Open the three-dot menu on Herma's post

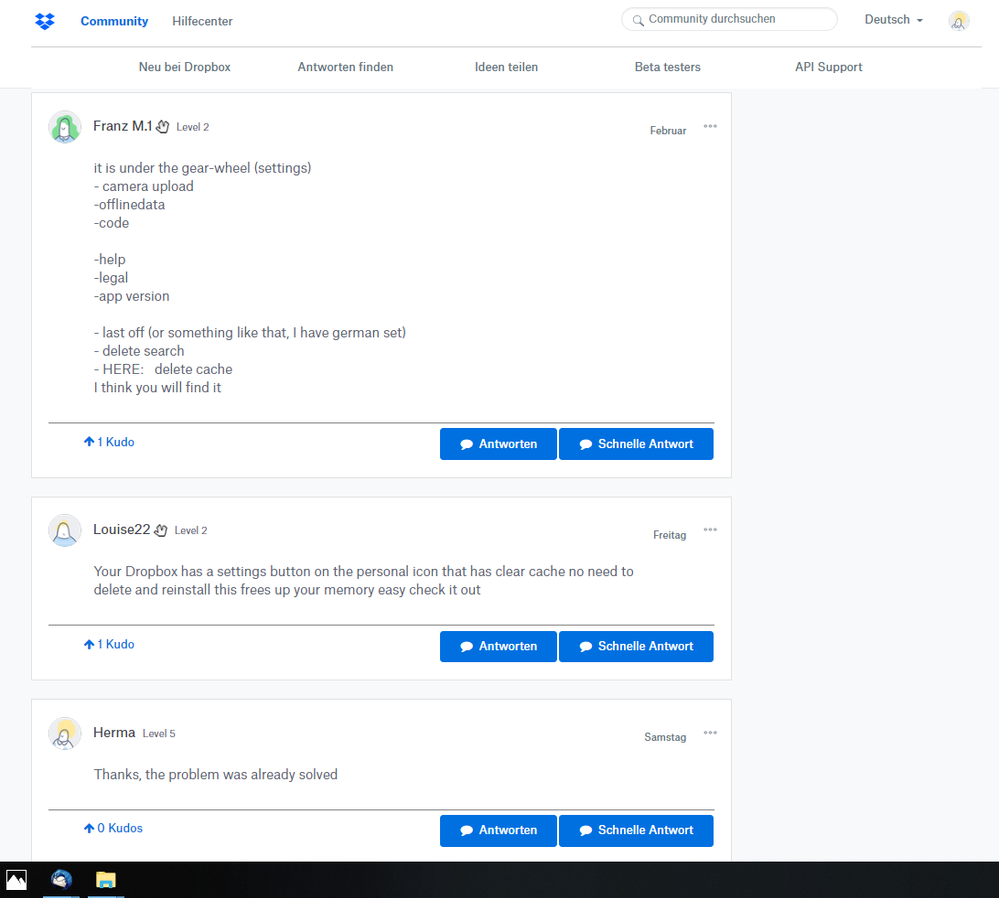(710, 733)
